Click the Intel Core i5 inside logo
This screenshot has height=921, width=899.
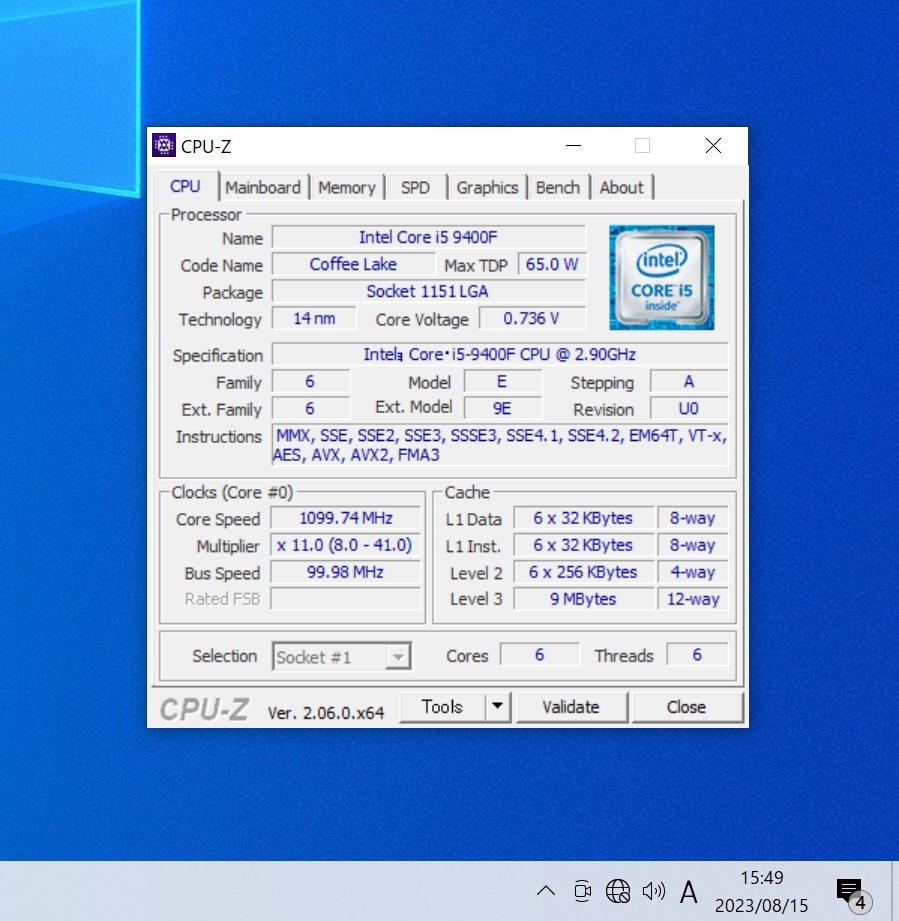[x=662, y=277]
